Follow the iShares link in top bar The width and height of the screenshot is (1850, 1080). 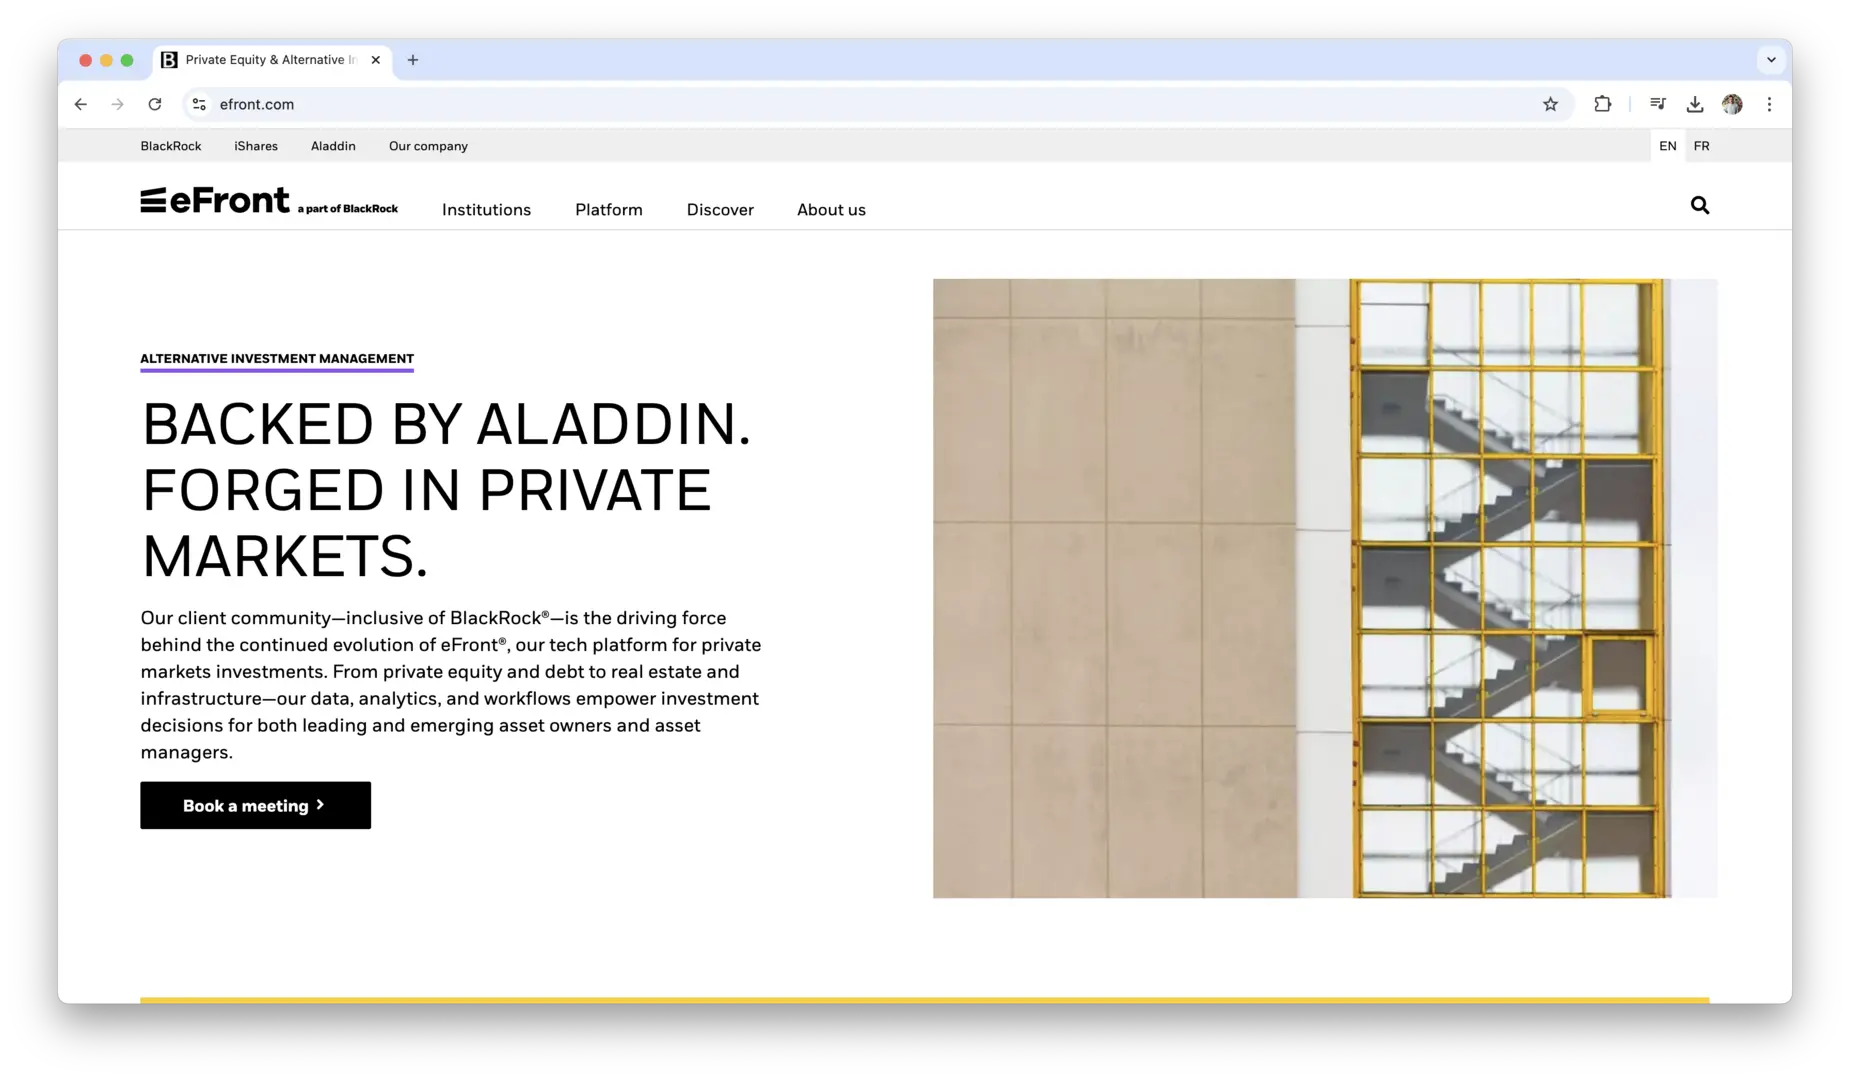(256, 146)
